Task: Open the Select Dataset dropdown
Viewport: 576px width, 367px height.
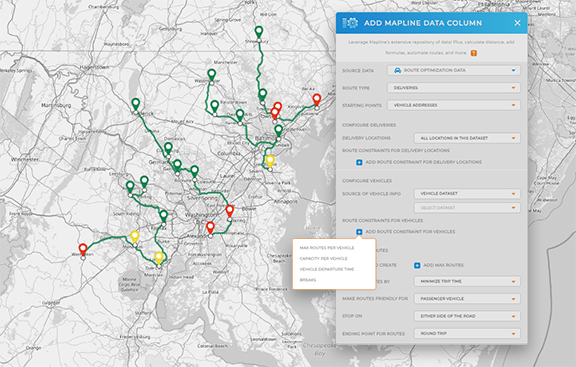Action: tap(467, 208)
